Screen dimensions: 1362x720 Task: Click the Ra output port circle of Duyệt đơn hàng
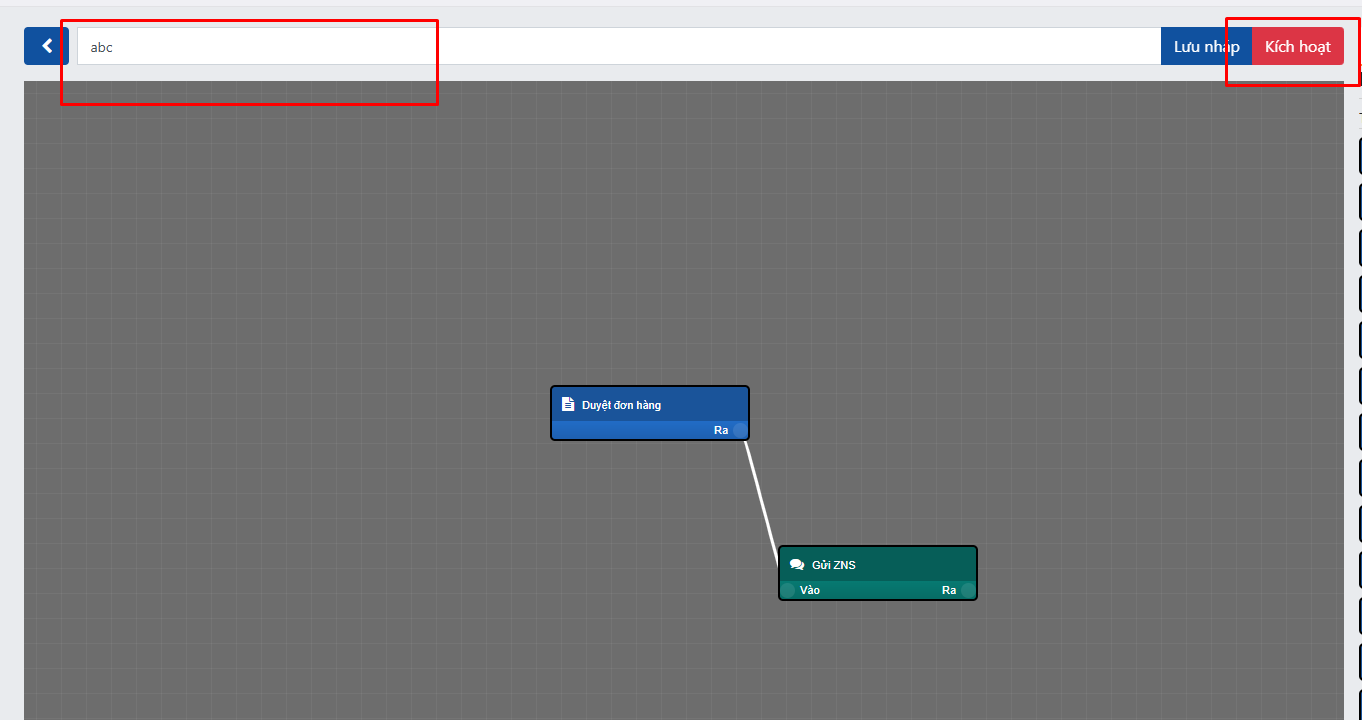pos(740,430)
